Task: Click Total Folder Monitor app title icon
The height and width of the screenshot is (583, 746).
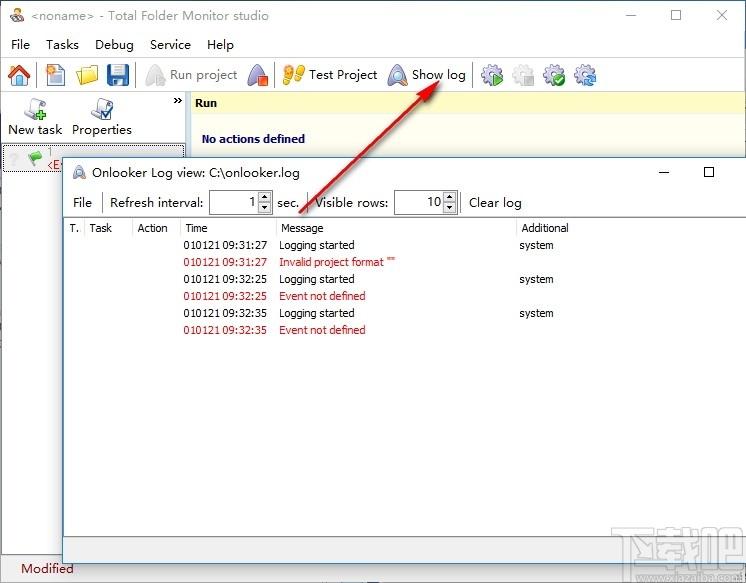Action: [x=17, y=15]
